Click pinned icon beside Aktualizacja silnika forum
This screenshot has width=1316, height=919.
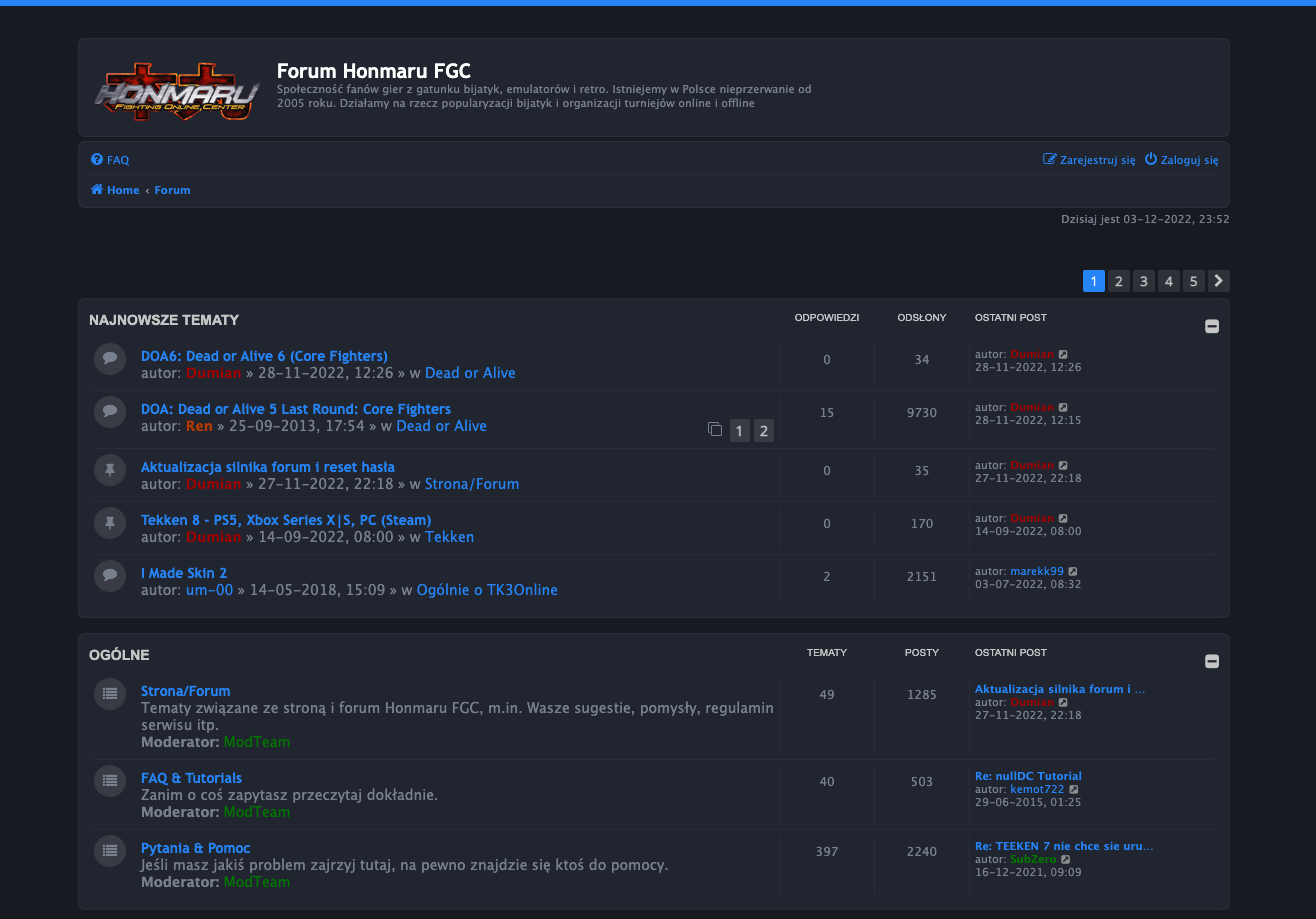tap(110, 469)
